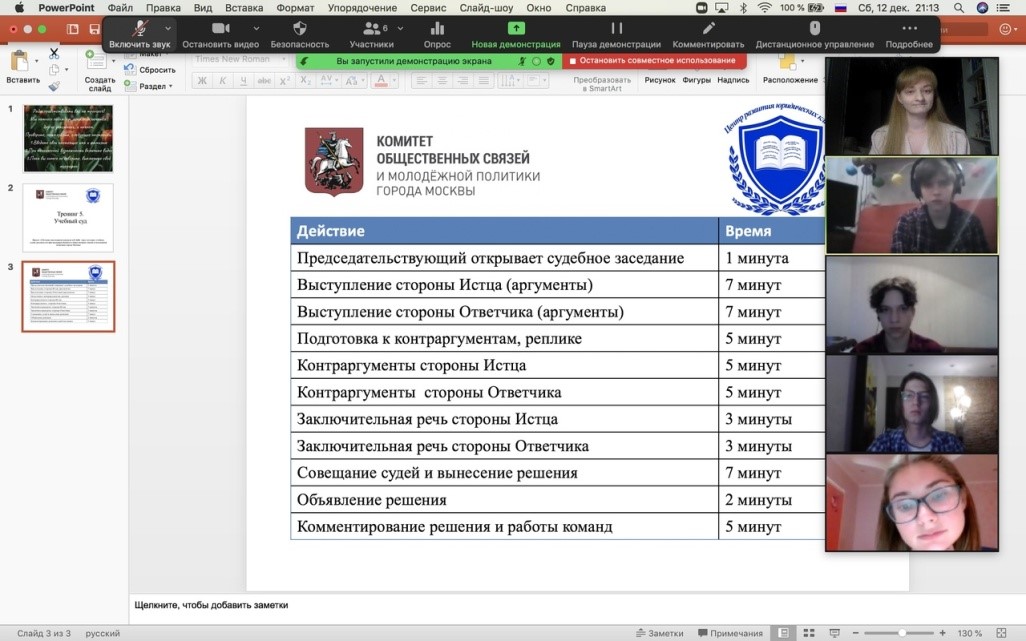Click notes field Щелкните, чтобы добавить заметки
This screenshot has width=1026, height=641.
(x=211, y=605)
